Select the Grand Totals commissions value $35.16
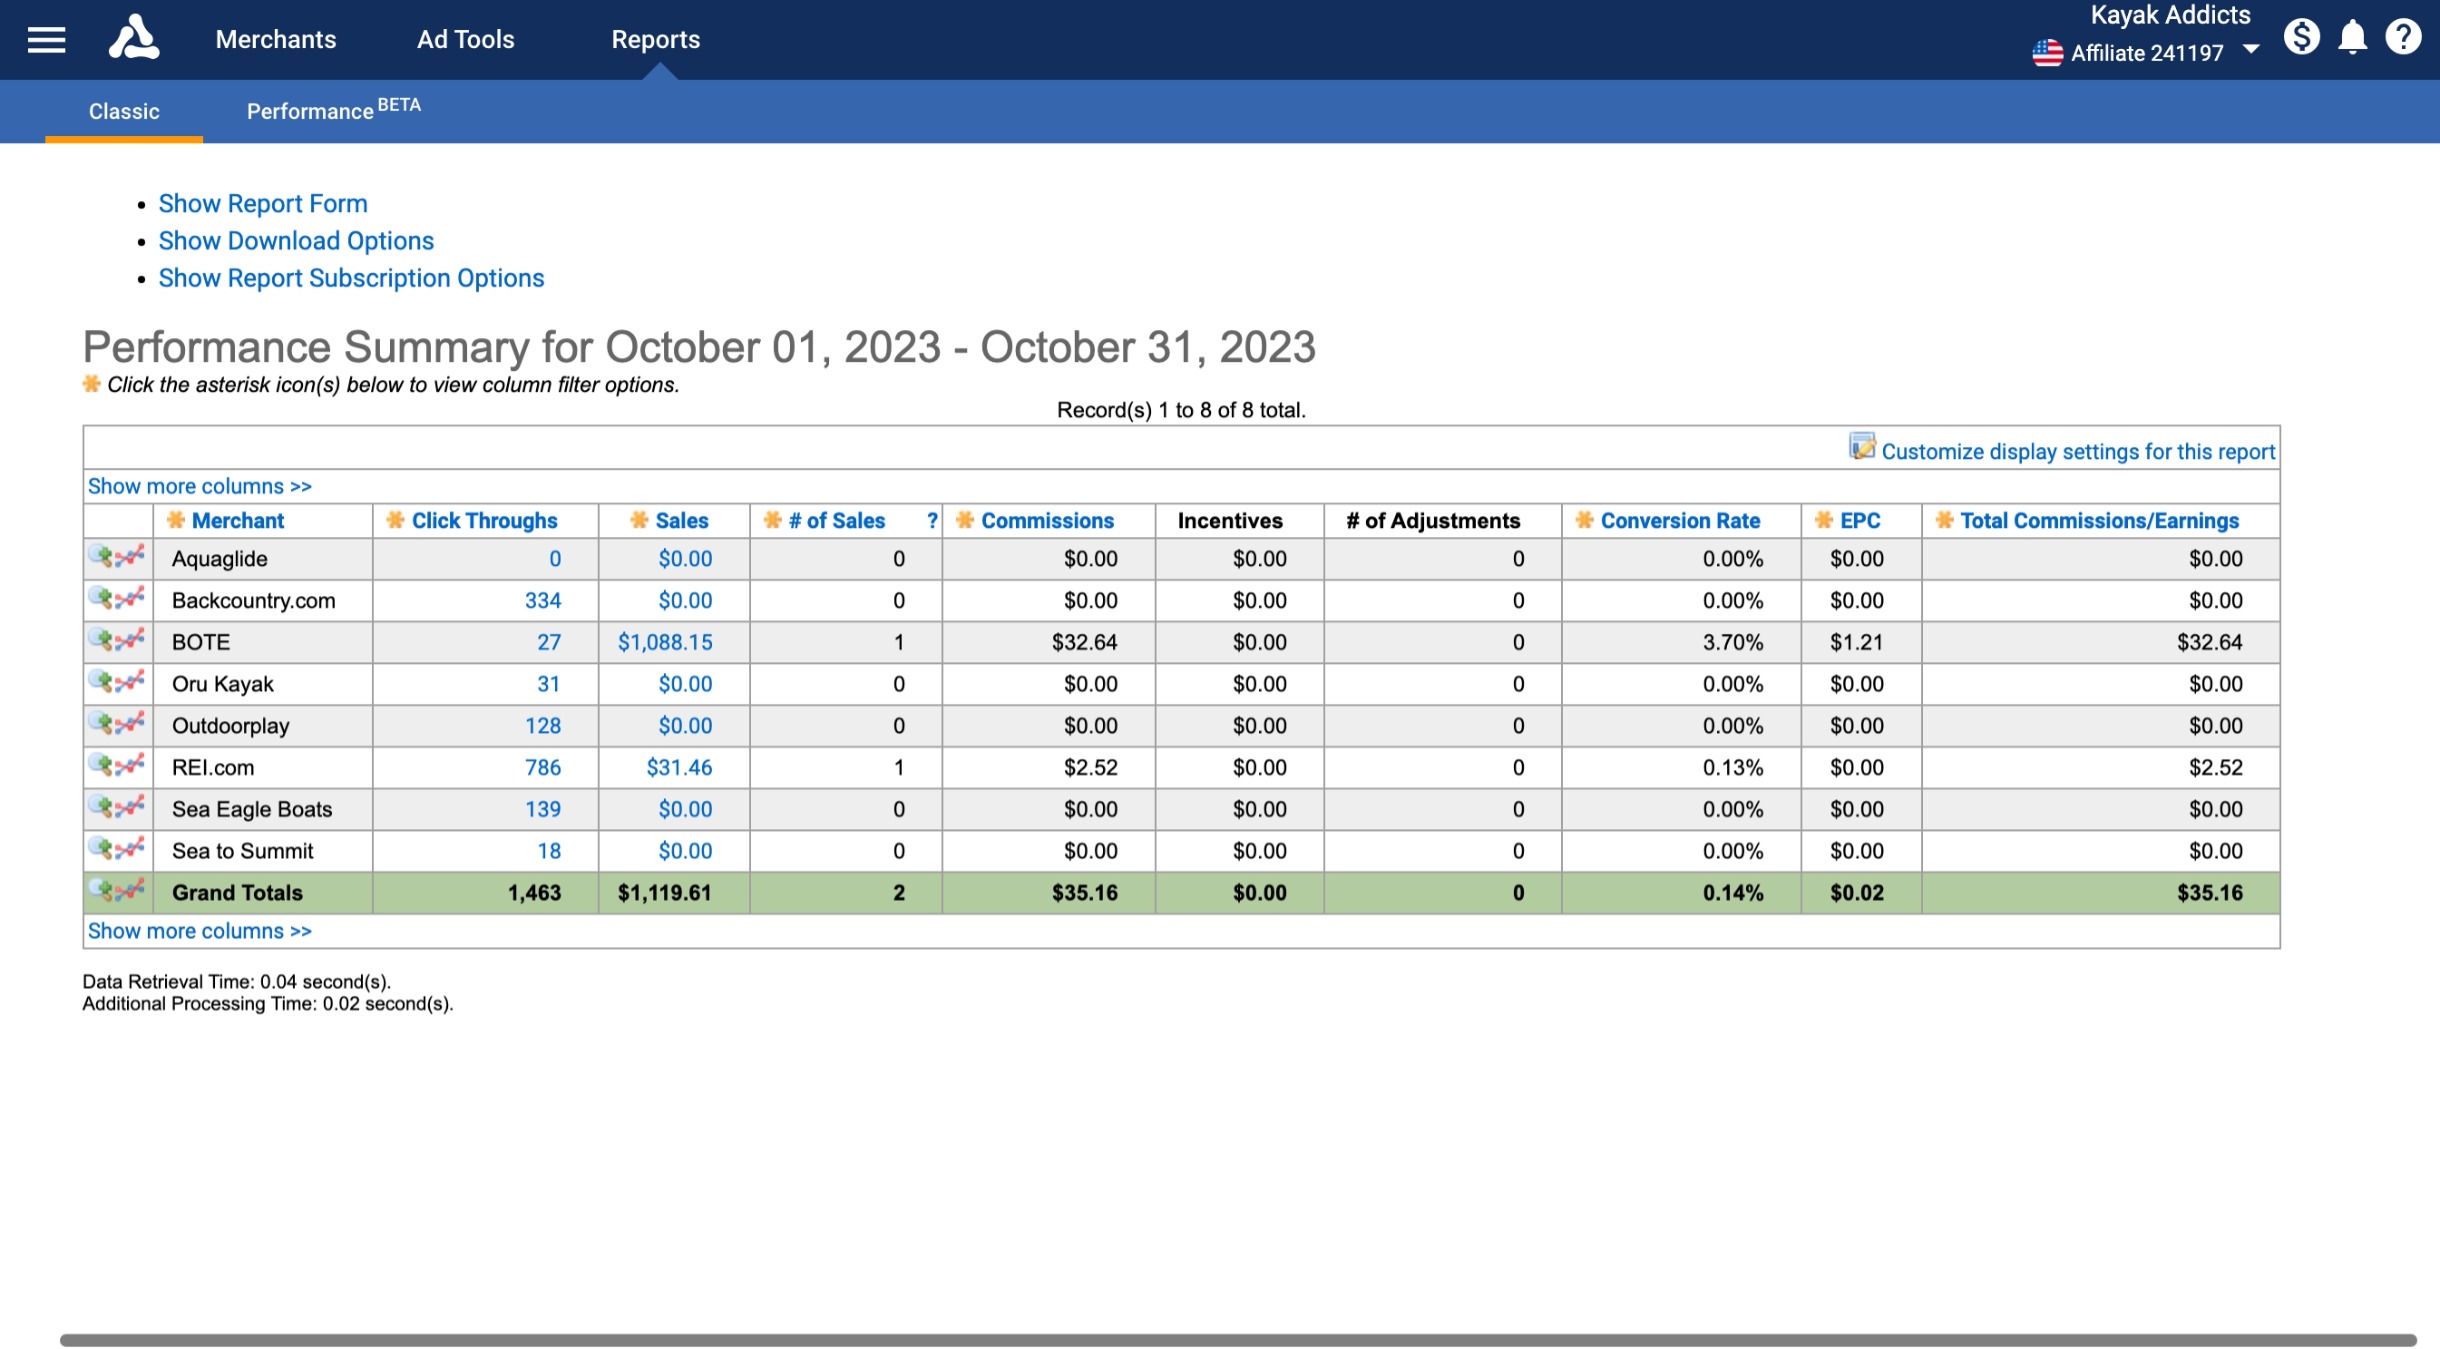Image resolution: width=2440 pixels, height=1349 pixels. coord(1084,892)
